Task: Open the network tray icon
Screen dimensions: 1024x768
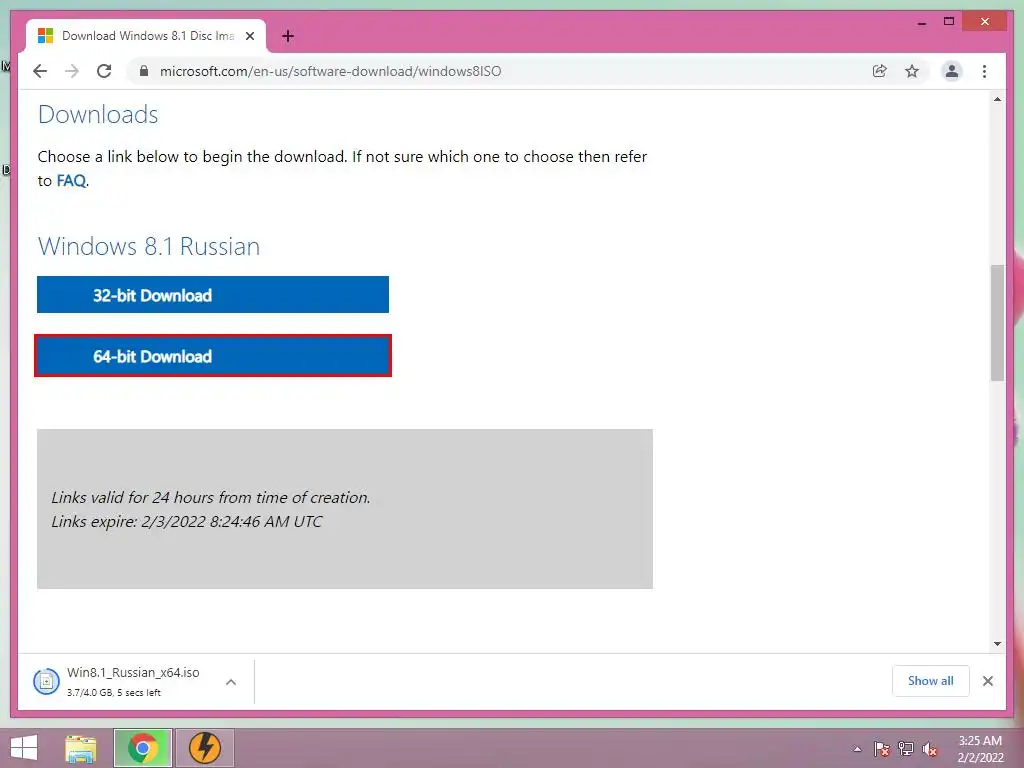Action: tap(906, 749)
